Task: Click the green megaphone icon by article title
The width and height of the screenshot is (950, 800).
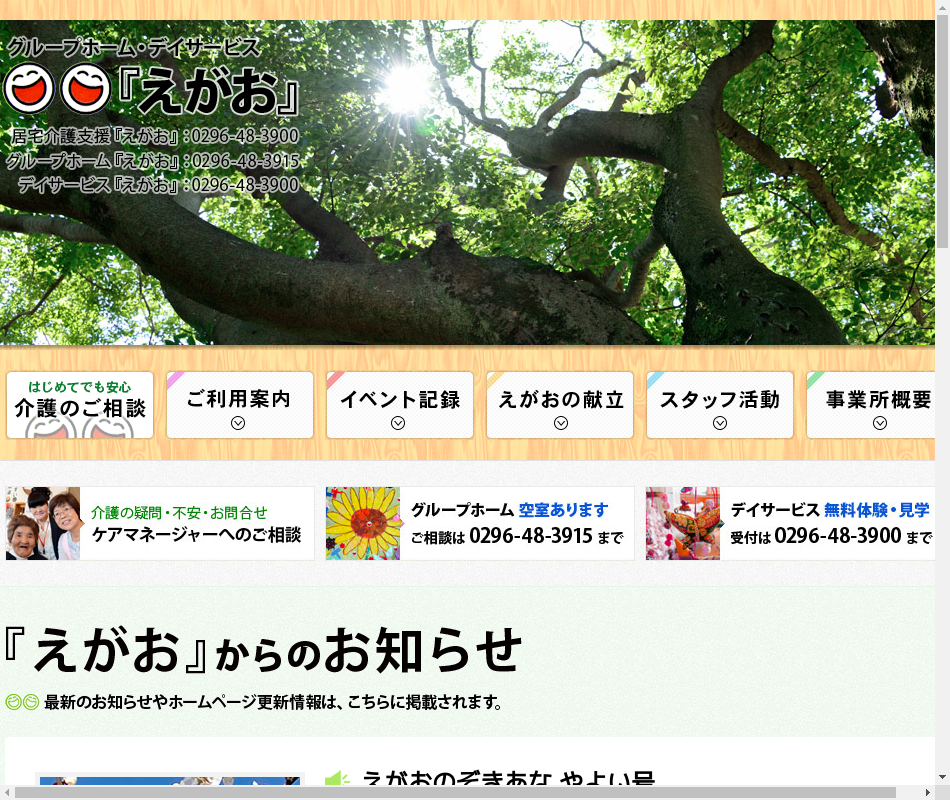Action: (x=338, y=780)
